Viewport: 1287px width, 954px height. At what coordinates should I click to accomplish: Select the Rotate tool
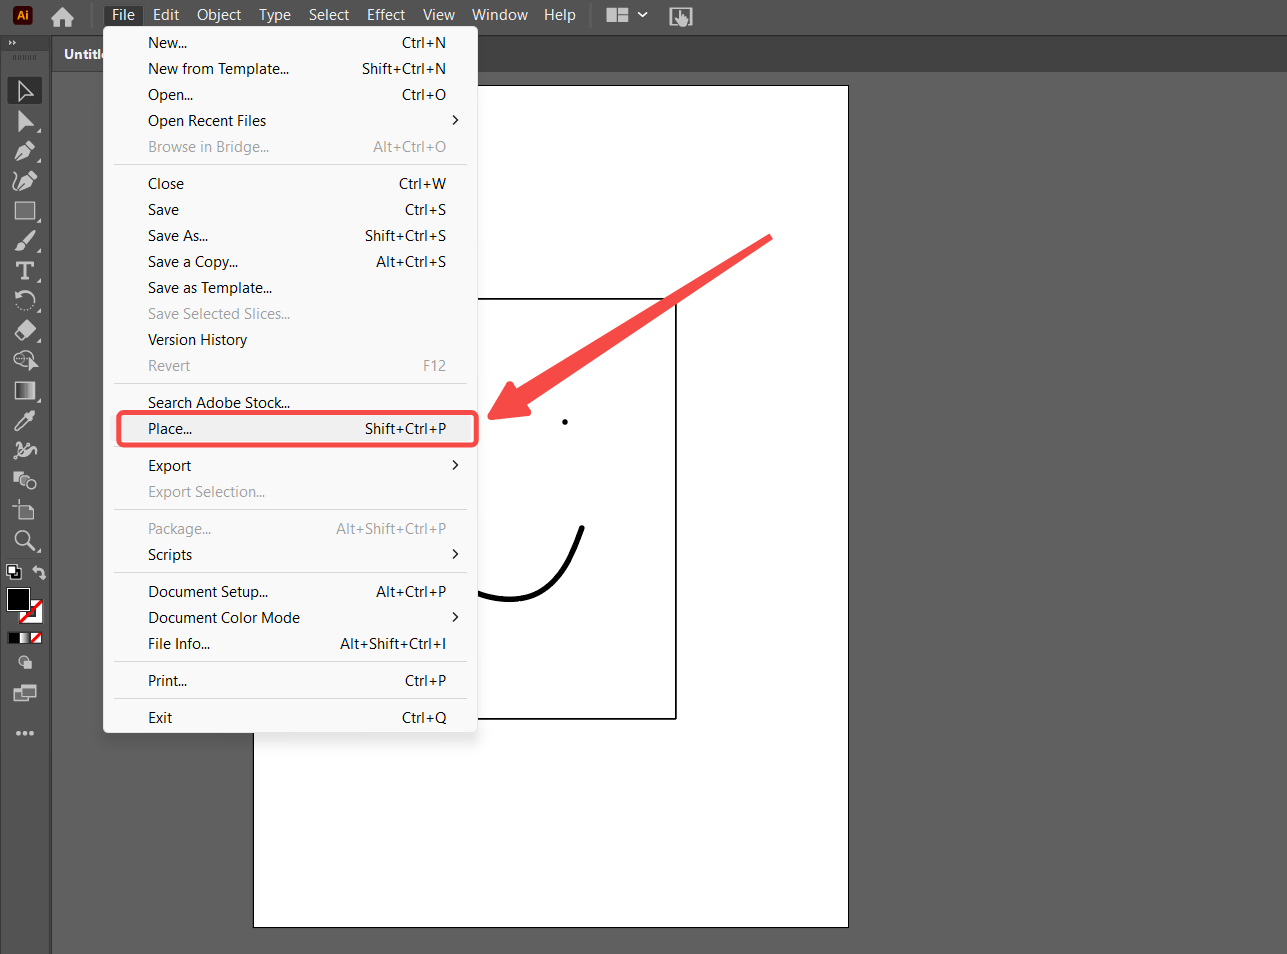25,301
